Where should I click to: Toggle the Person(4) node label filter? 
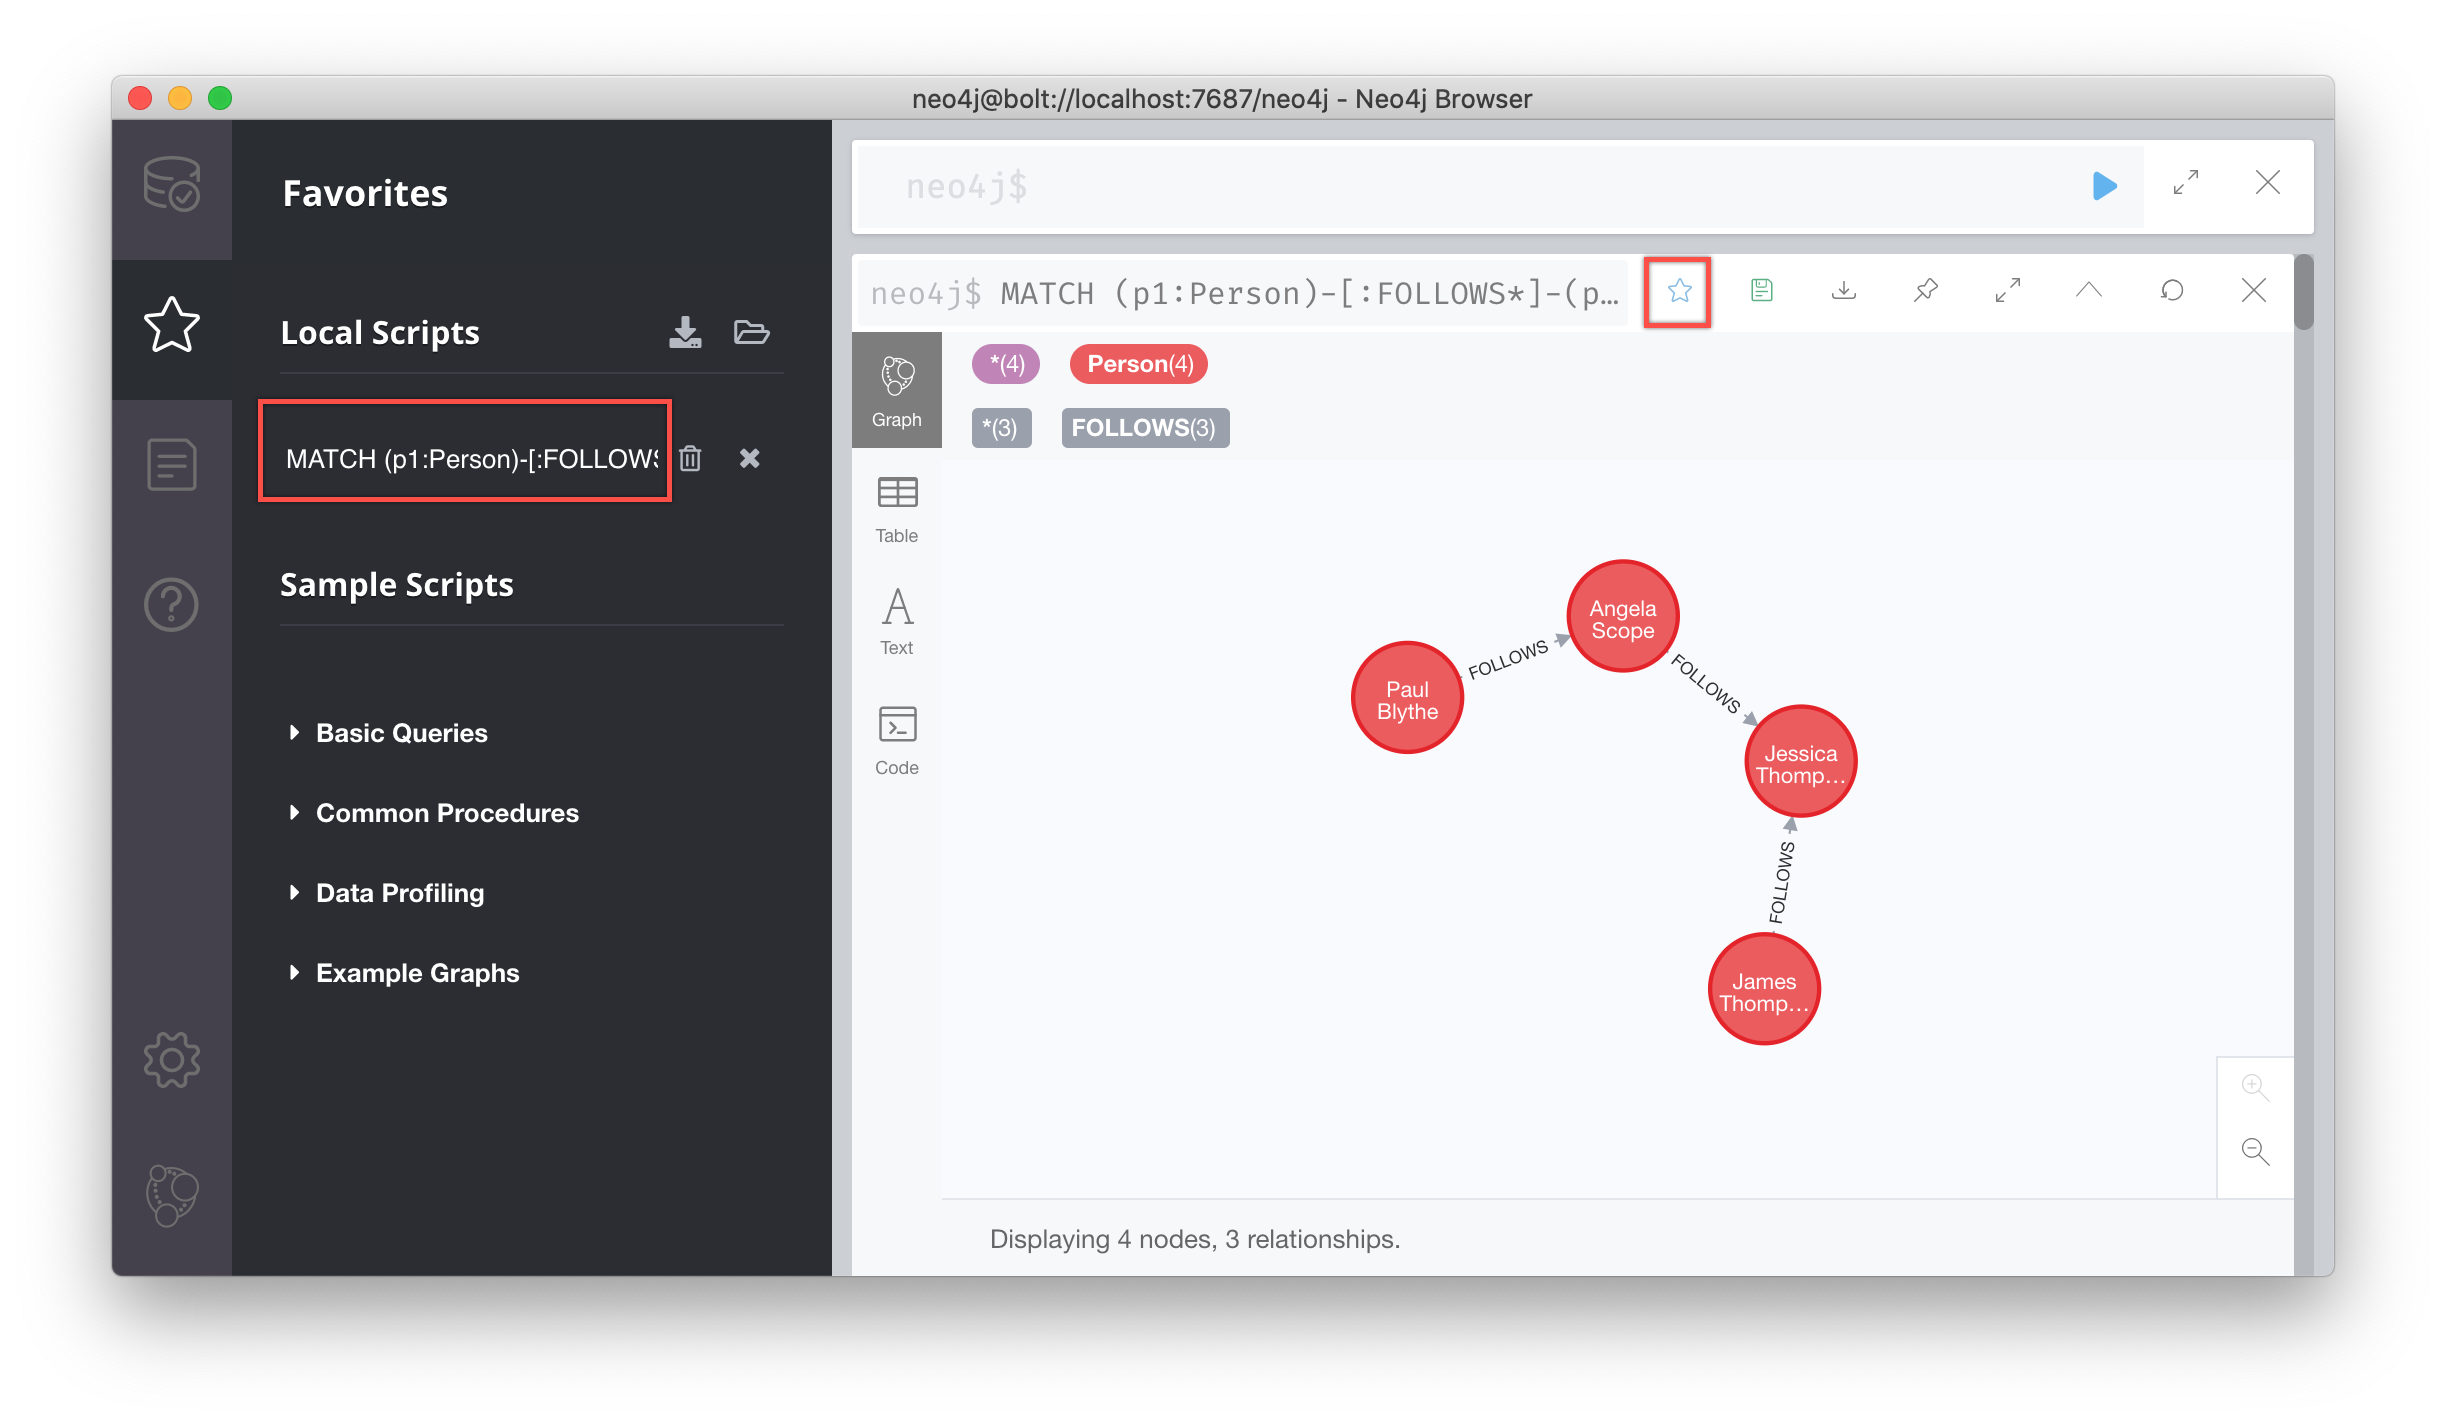1132,364
